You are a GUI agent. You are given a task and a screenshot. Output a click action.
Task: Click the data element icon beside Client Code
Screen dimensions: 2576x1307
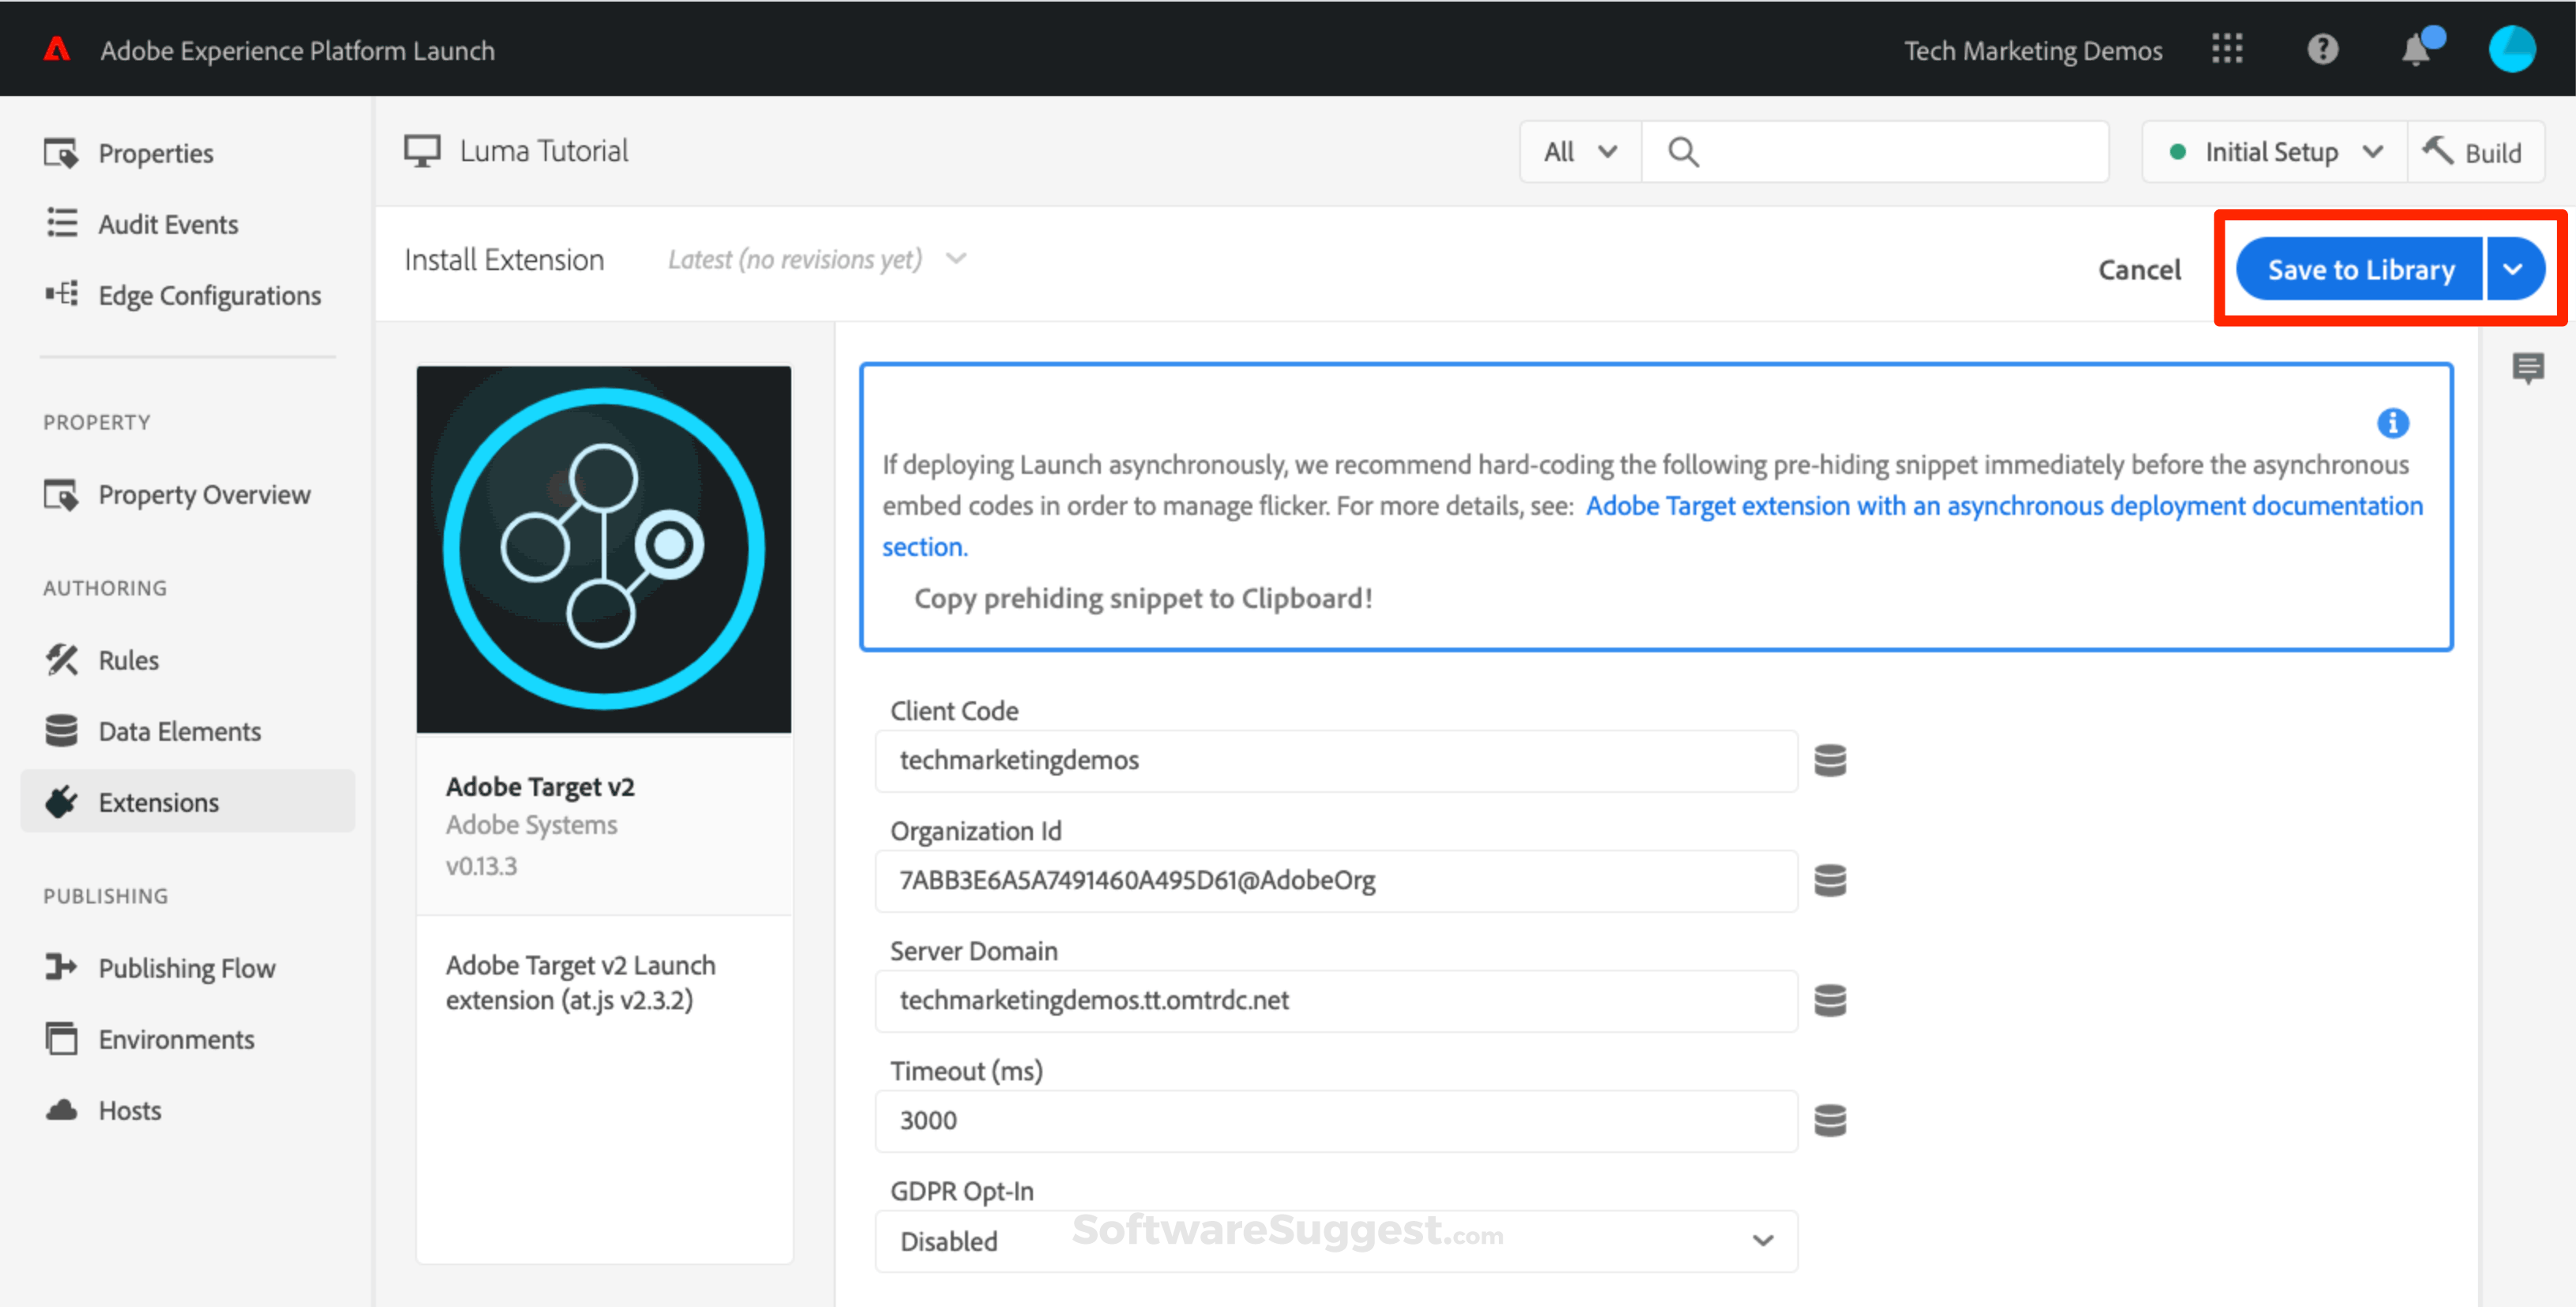point(1831,760)
